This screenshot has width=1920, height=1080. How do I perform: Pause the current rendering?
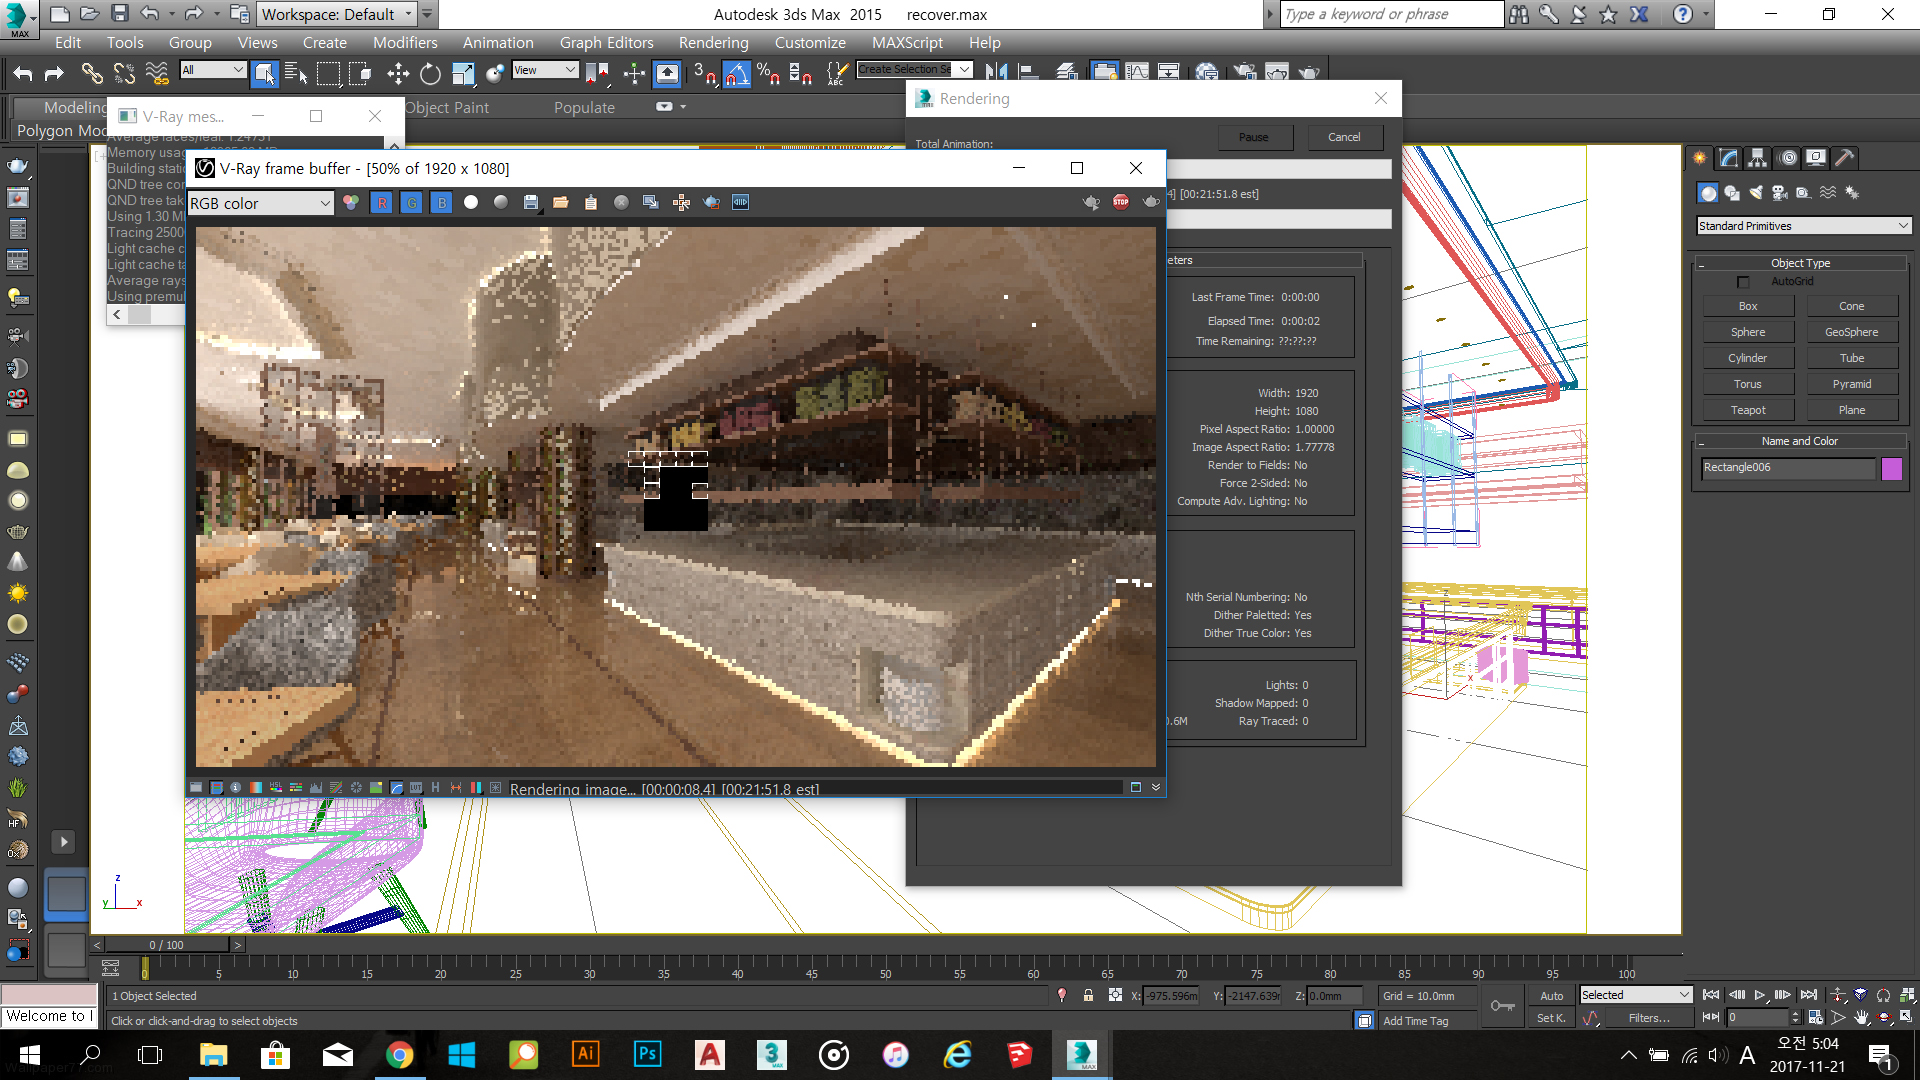click(x=1255, y=137)
